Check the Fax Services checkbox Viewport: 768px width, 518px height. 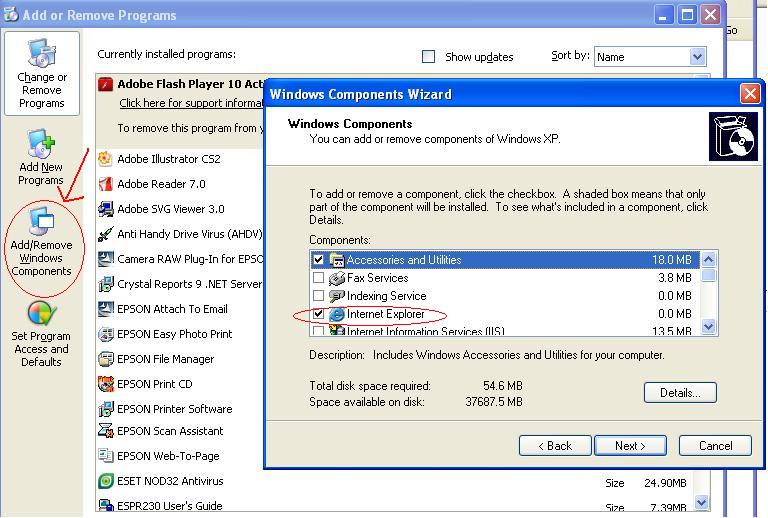318,278
